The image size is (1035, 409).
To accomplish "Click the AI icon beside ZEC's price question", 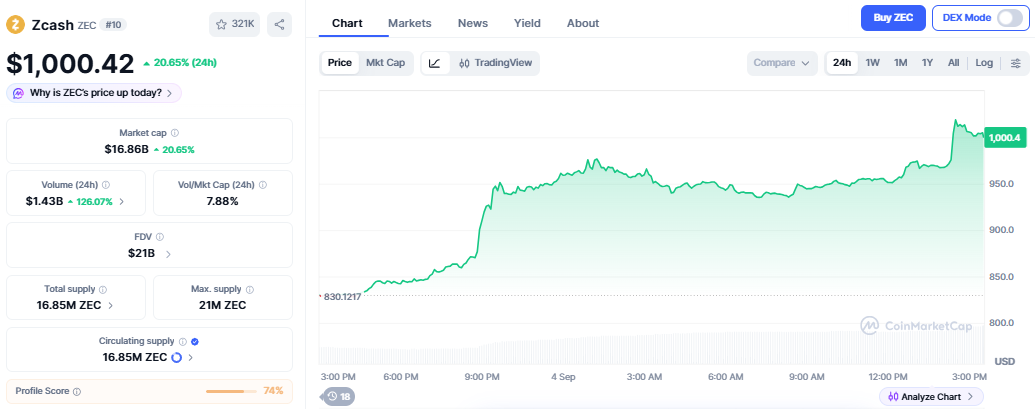I will (19, 93).
